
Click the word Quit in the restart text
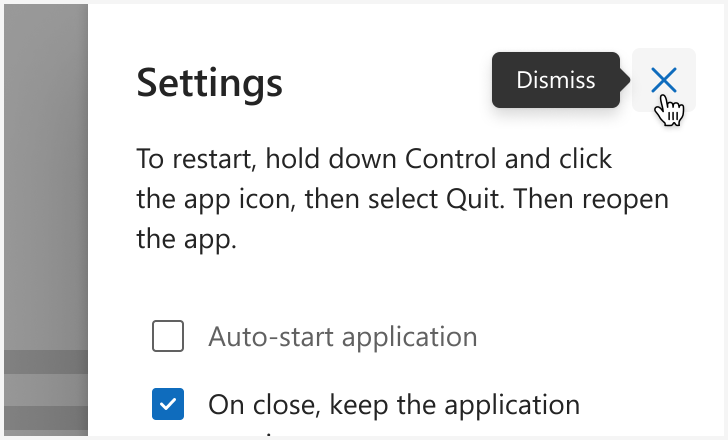(x=475, y=199)
